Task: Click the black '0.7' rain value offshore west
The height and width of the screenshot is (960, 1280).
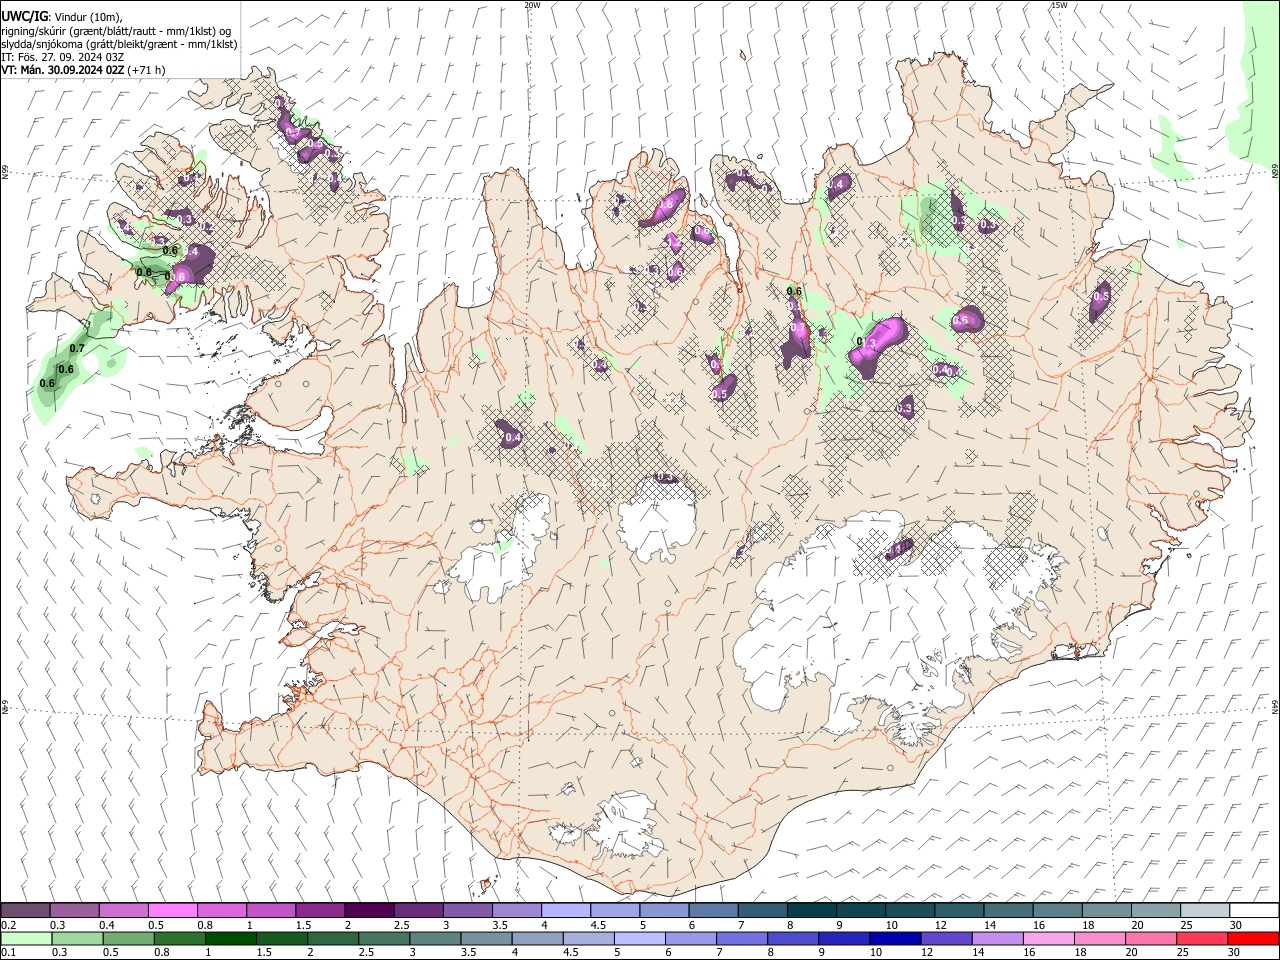Action: click(x=77, y=348)
